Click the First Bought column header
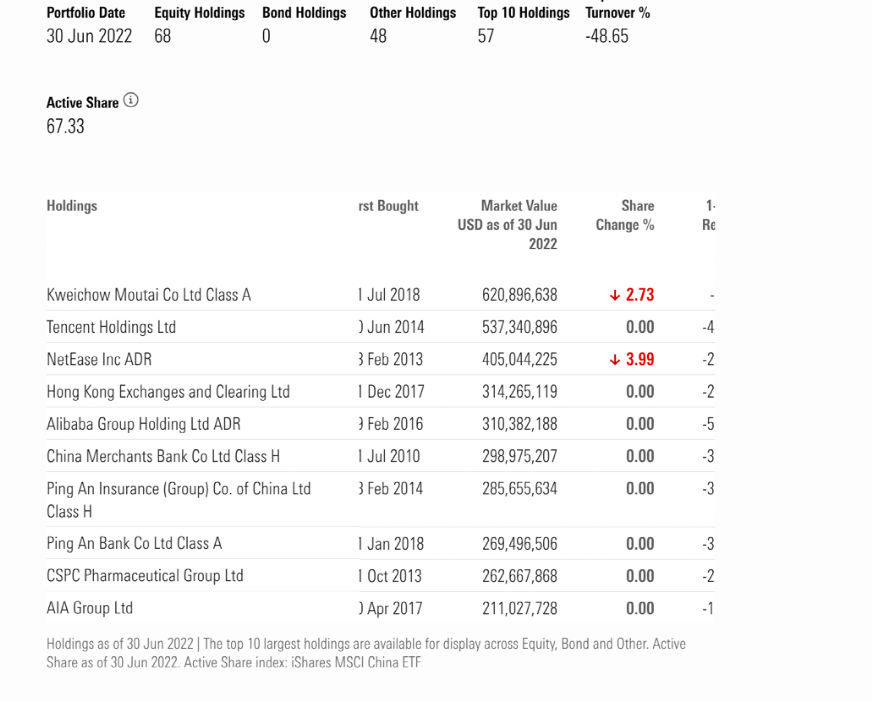Image resolution: width=872 pixels, height=702 pixels. pyautogui.click(x=389, y=206)
